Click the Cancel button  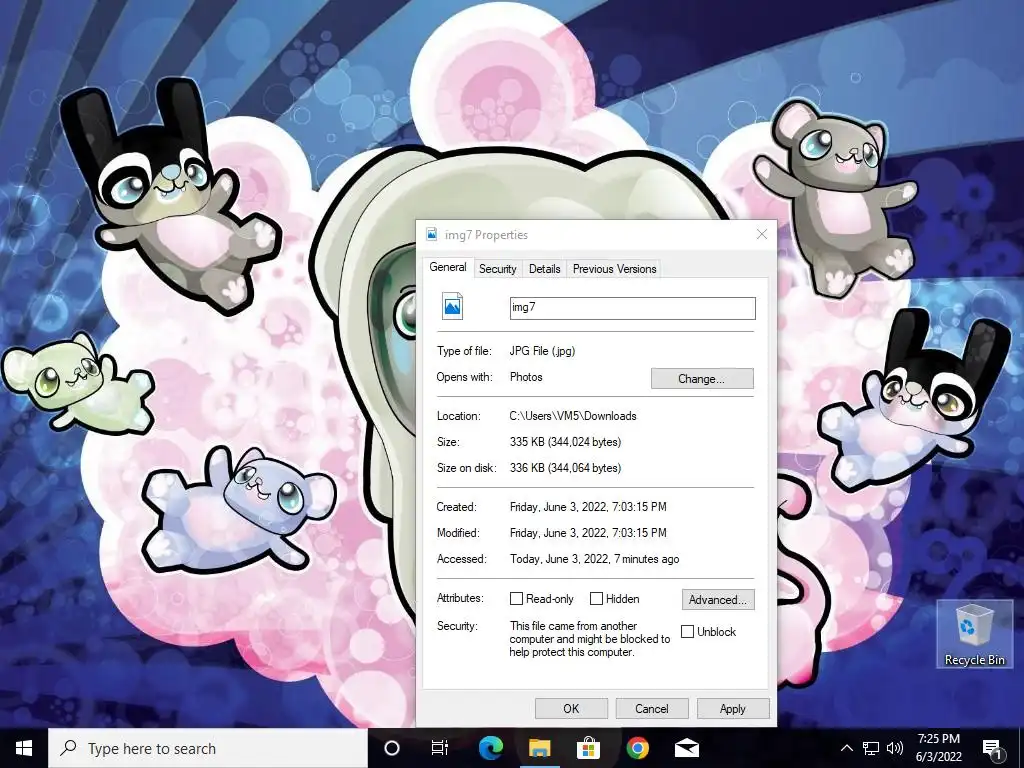click(652, 709)
